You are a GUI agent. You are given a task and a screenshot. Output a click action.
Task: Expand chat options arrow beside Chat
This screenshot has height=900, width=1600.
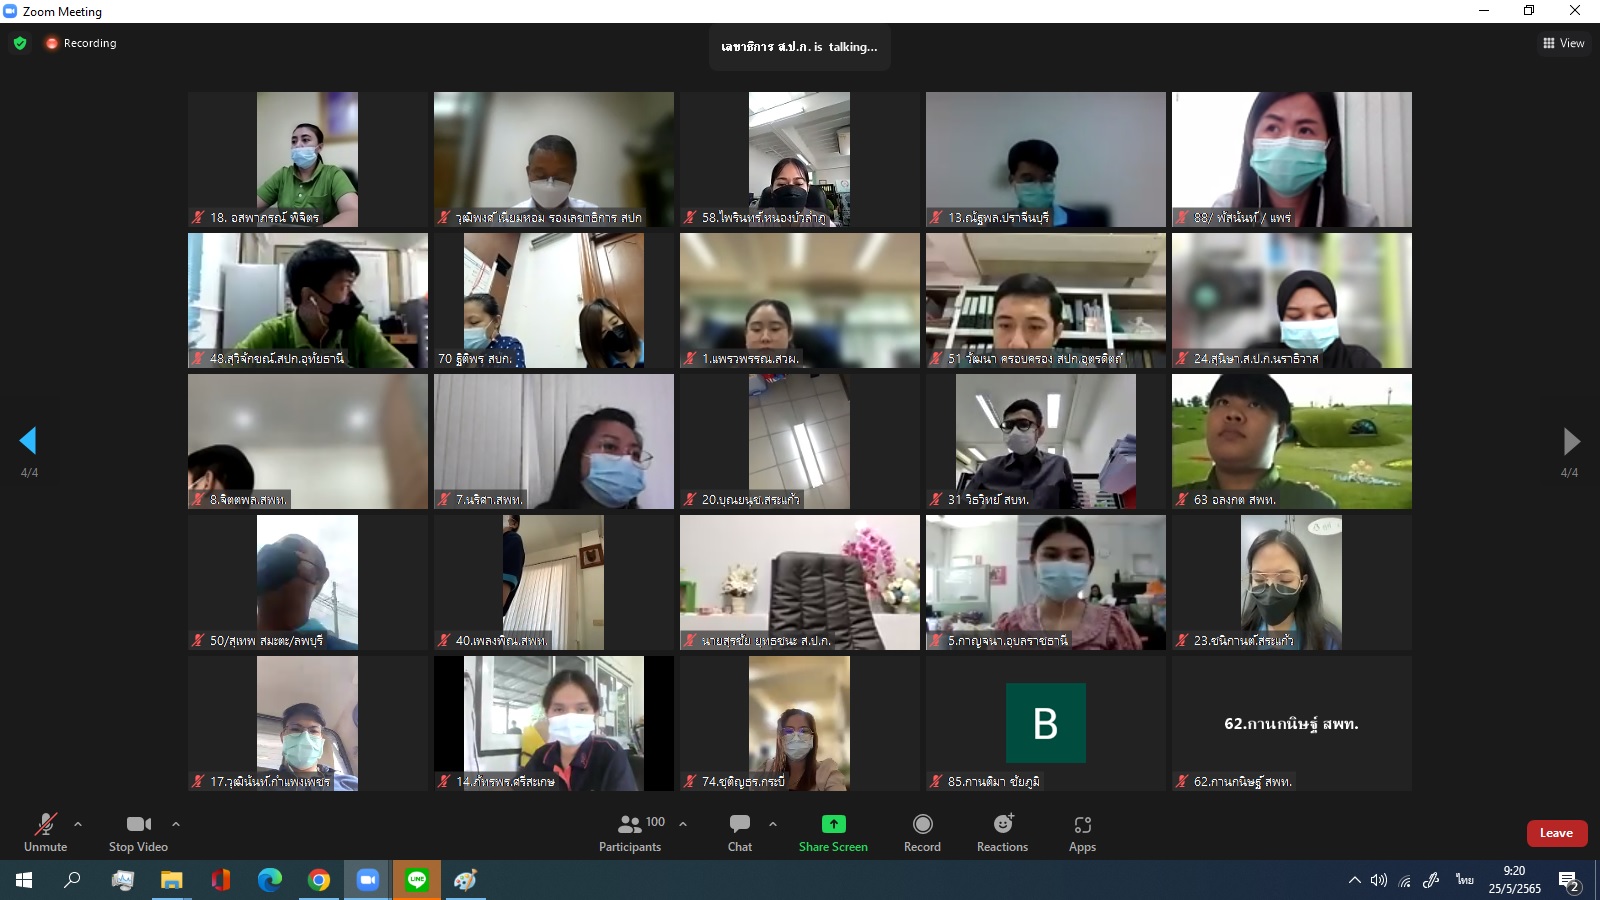pyautogui.click(x=773, y=824)
